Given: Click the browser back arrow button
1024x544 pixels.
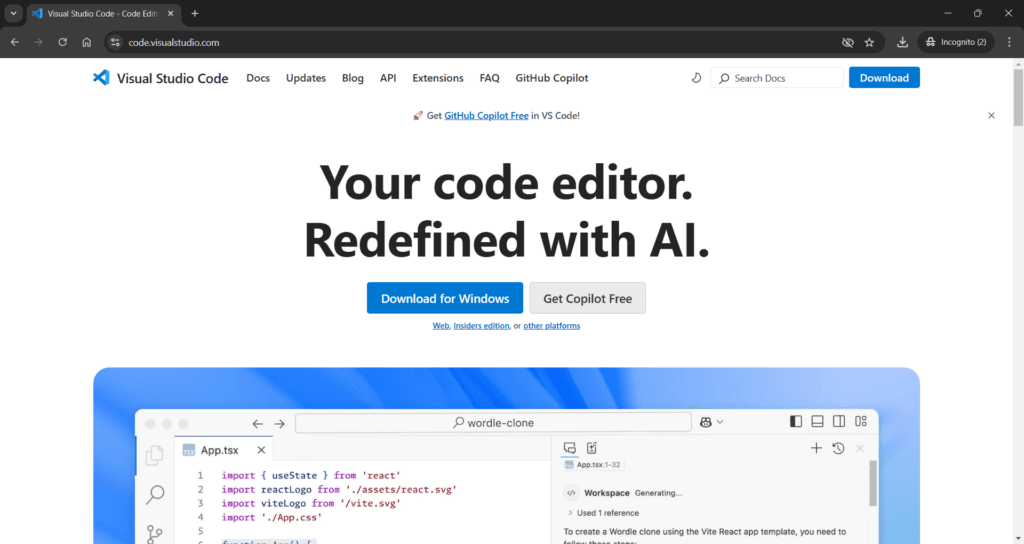Looking at the screenshot, I should tap(15, 42).
